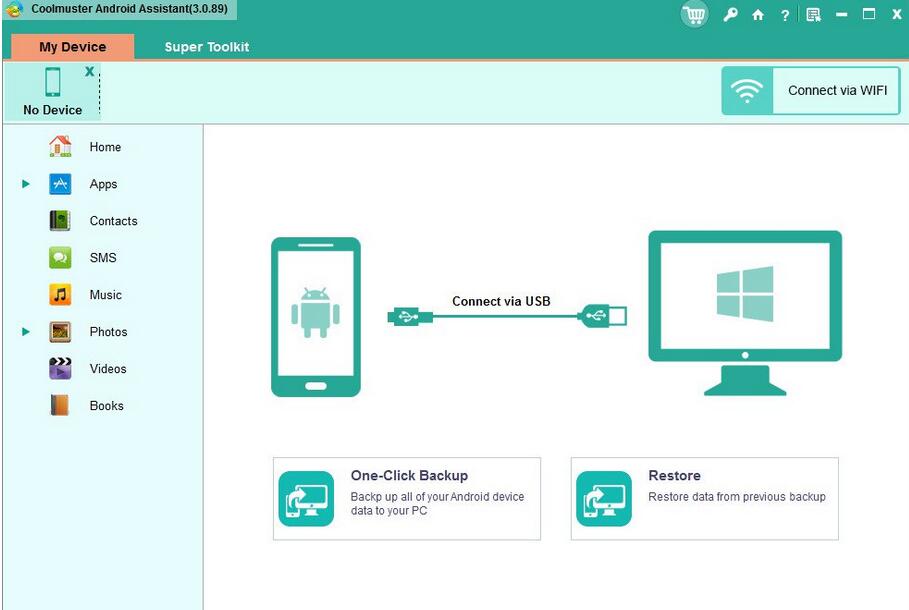Switch to the Super Toolkit tab
Viewport: 909px width, 610px height.
pyautogui.click(x=207, y=46)
